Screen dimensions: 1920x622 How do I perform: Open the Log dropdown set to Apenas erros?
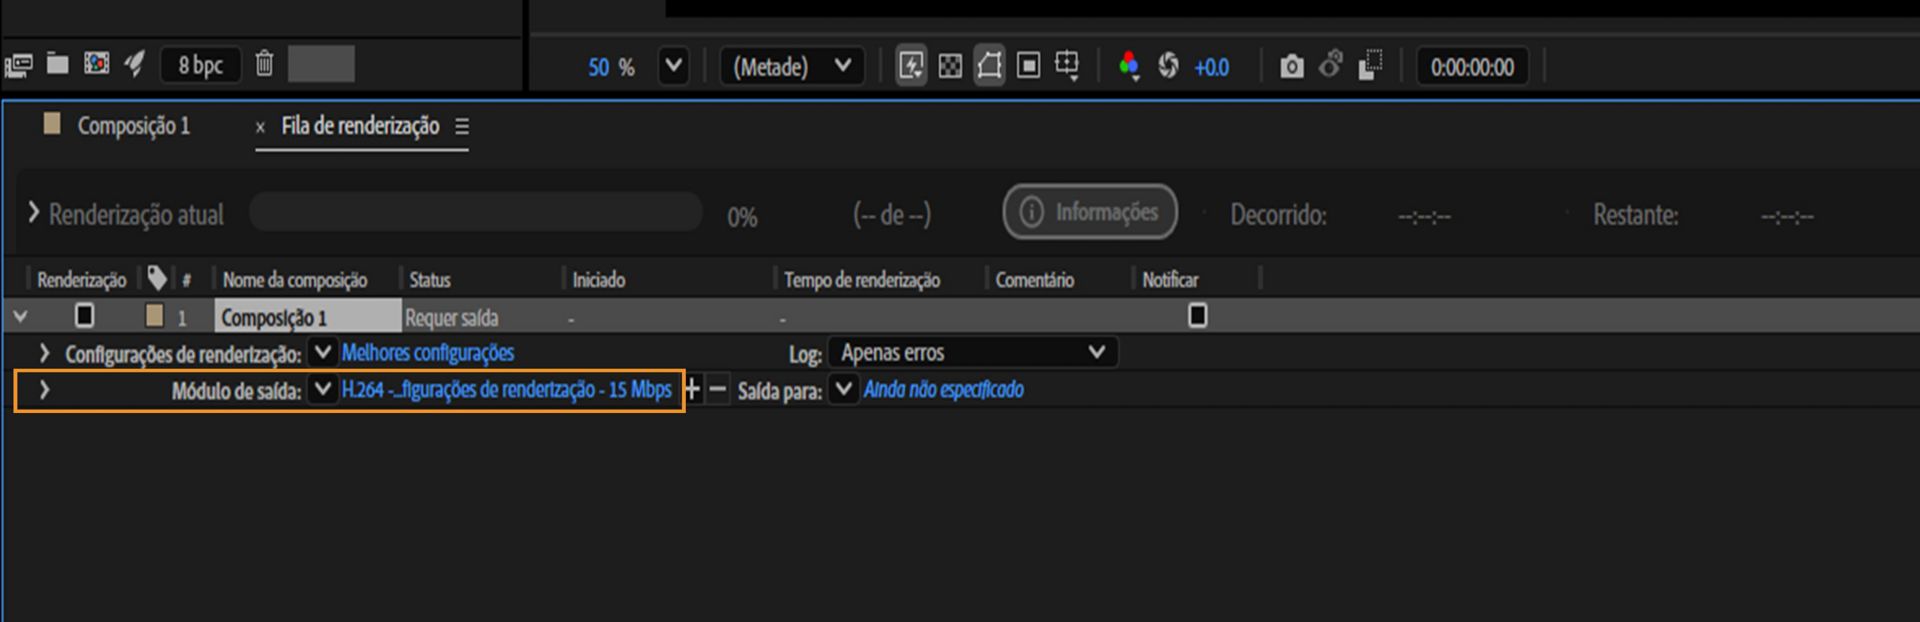(x=973, y=352)
